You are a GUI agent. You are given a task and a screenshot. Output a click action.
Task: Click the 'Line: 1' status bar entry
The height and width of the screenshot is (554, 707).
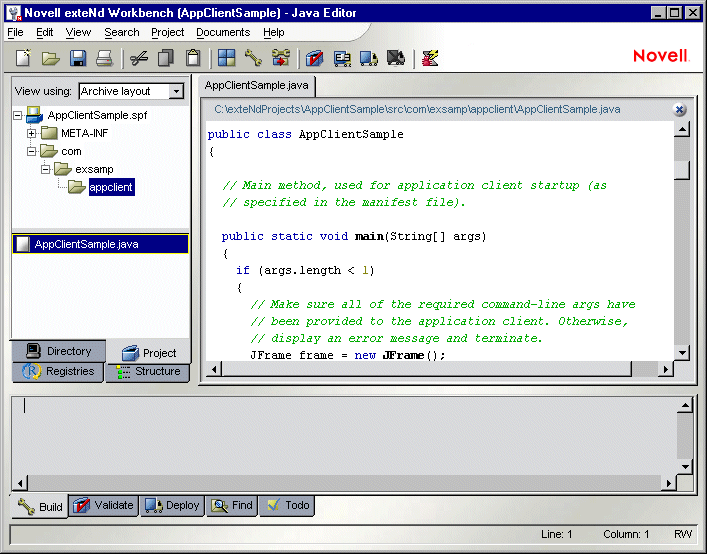(x=556, y=534)
